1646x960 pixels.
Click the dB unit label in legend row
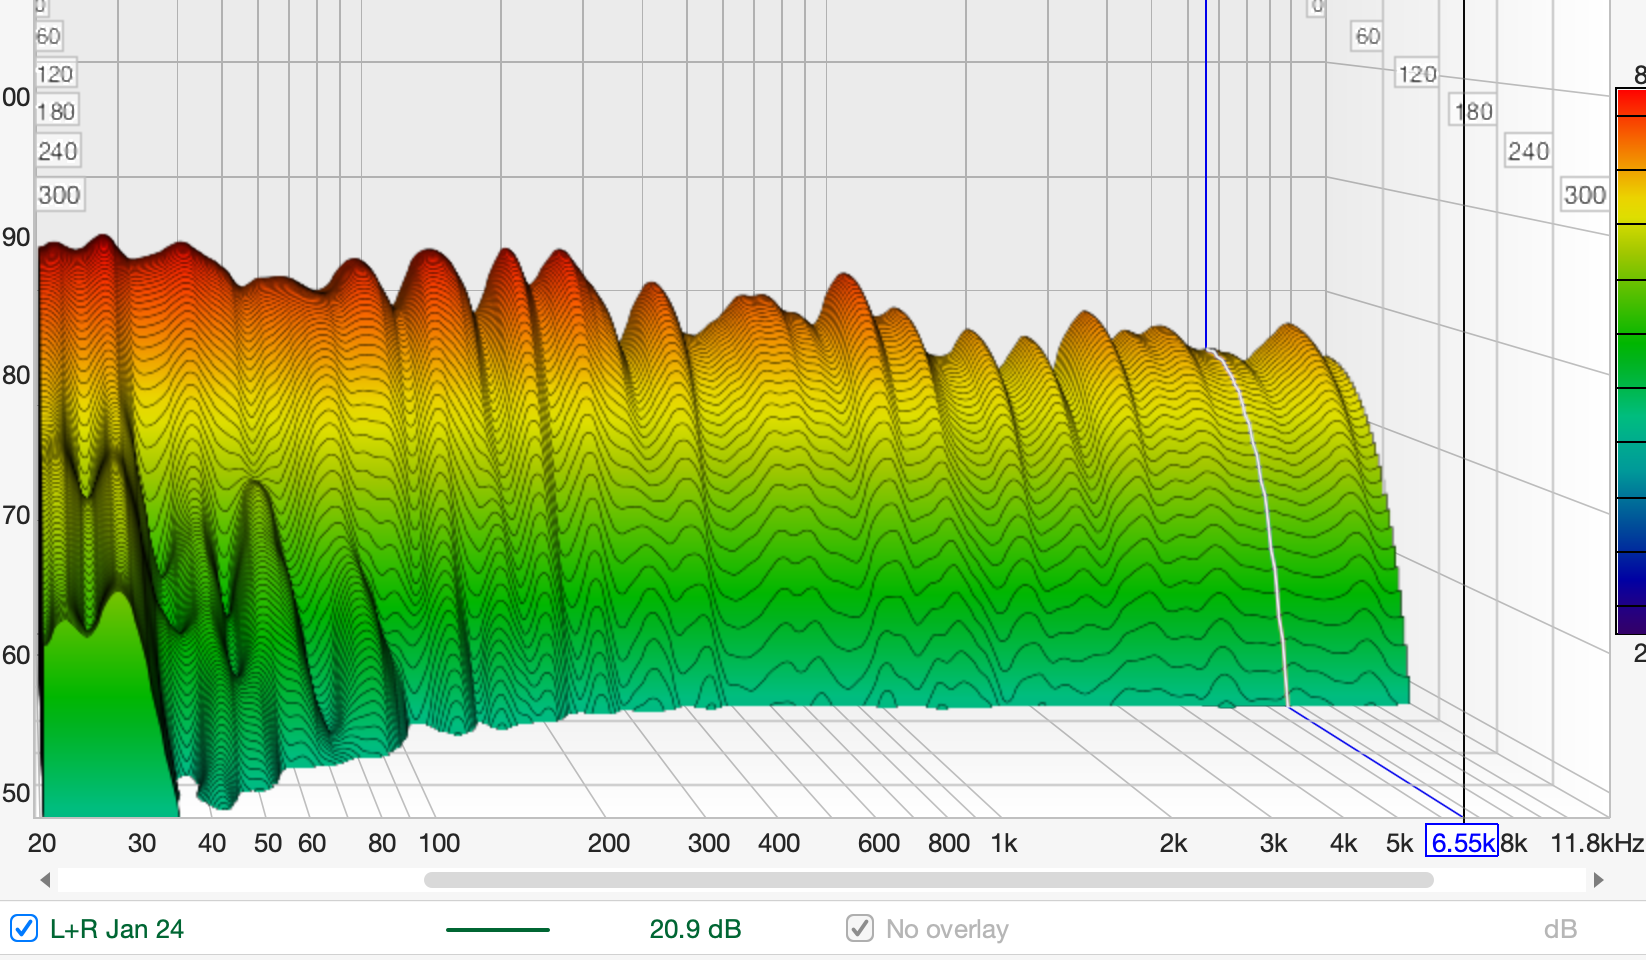(x=1560, y=929)
